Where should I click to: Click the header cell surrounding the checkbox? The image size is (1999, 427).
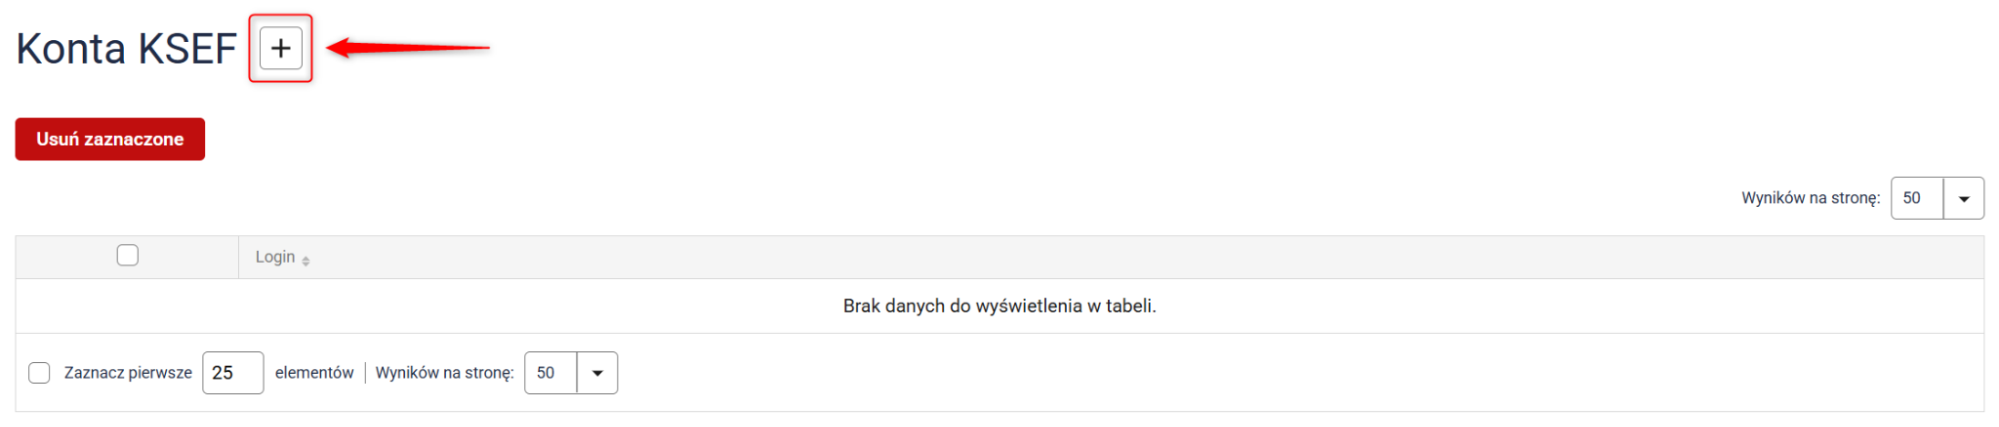(x=127, y=257)
